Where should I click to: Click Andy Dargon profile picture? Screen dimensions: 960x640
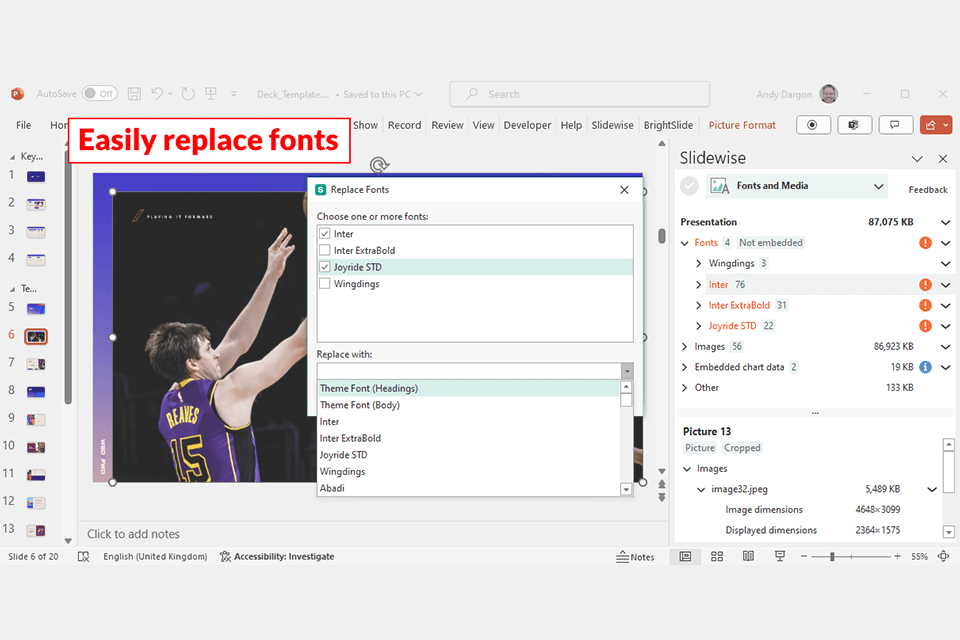(828, 94)
